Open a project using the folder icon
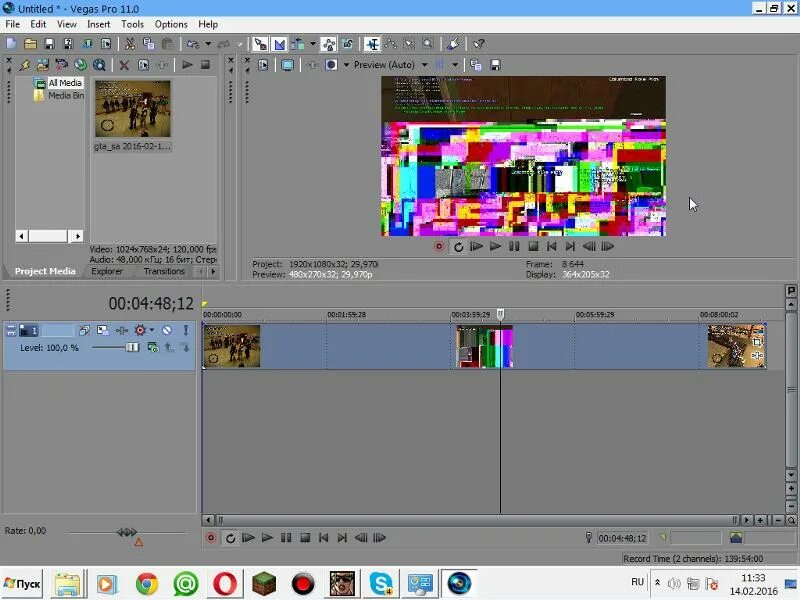Viewport: 800px width, 600px height. (x=31, y=44)
